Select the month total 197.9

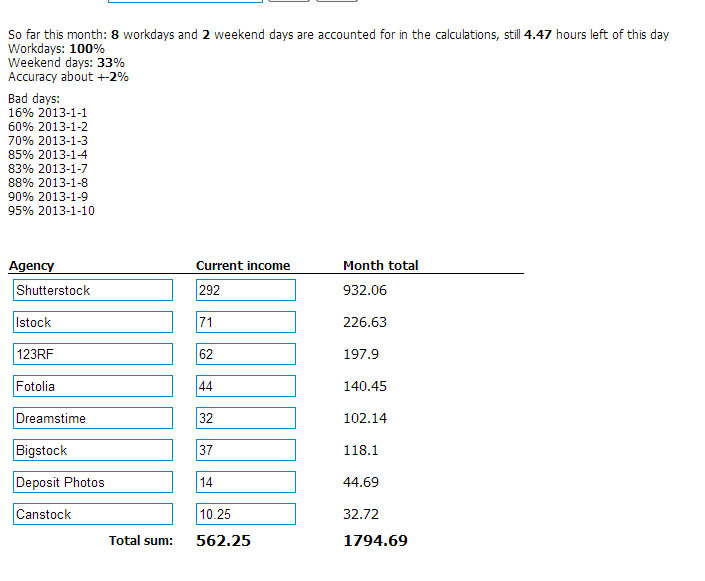click(x=361, y=354)
